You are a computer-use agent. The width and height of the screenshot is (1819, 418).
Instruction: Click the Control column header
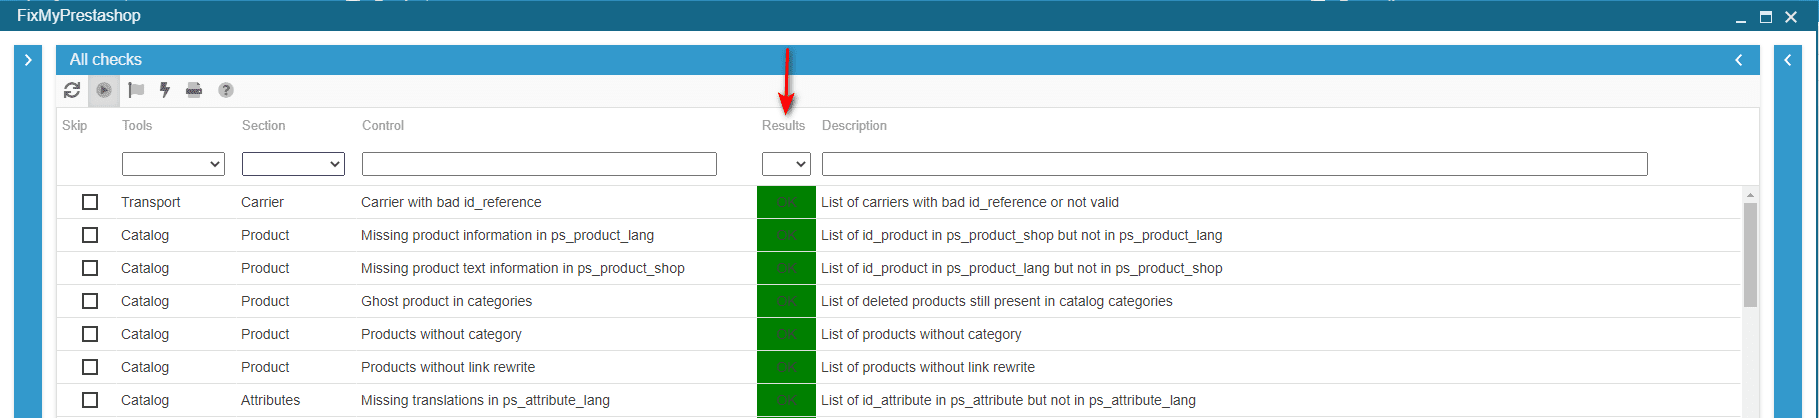tap(383, 126)
